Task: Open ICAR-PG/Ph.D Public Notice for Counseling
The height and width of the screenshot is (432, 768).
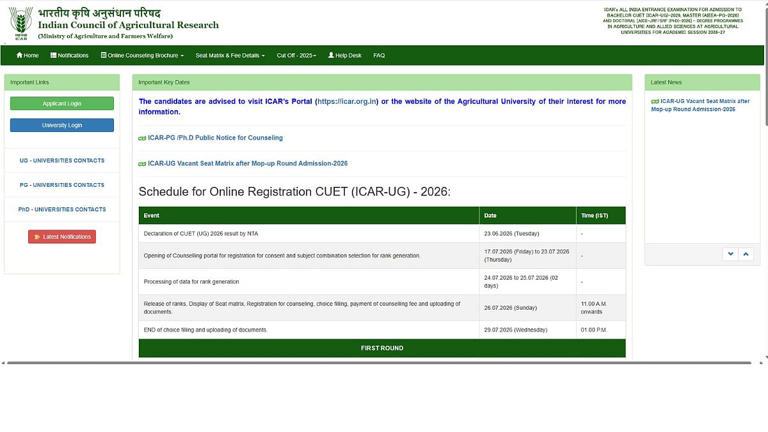Action: (x=215, y=138)
